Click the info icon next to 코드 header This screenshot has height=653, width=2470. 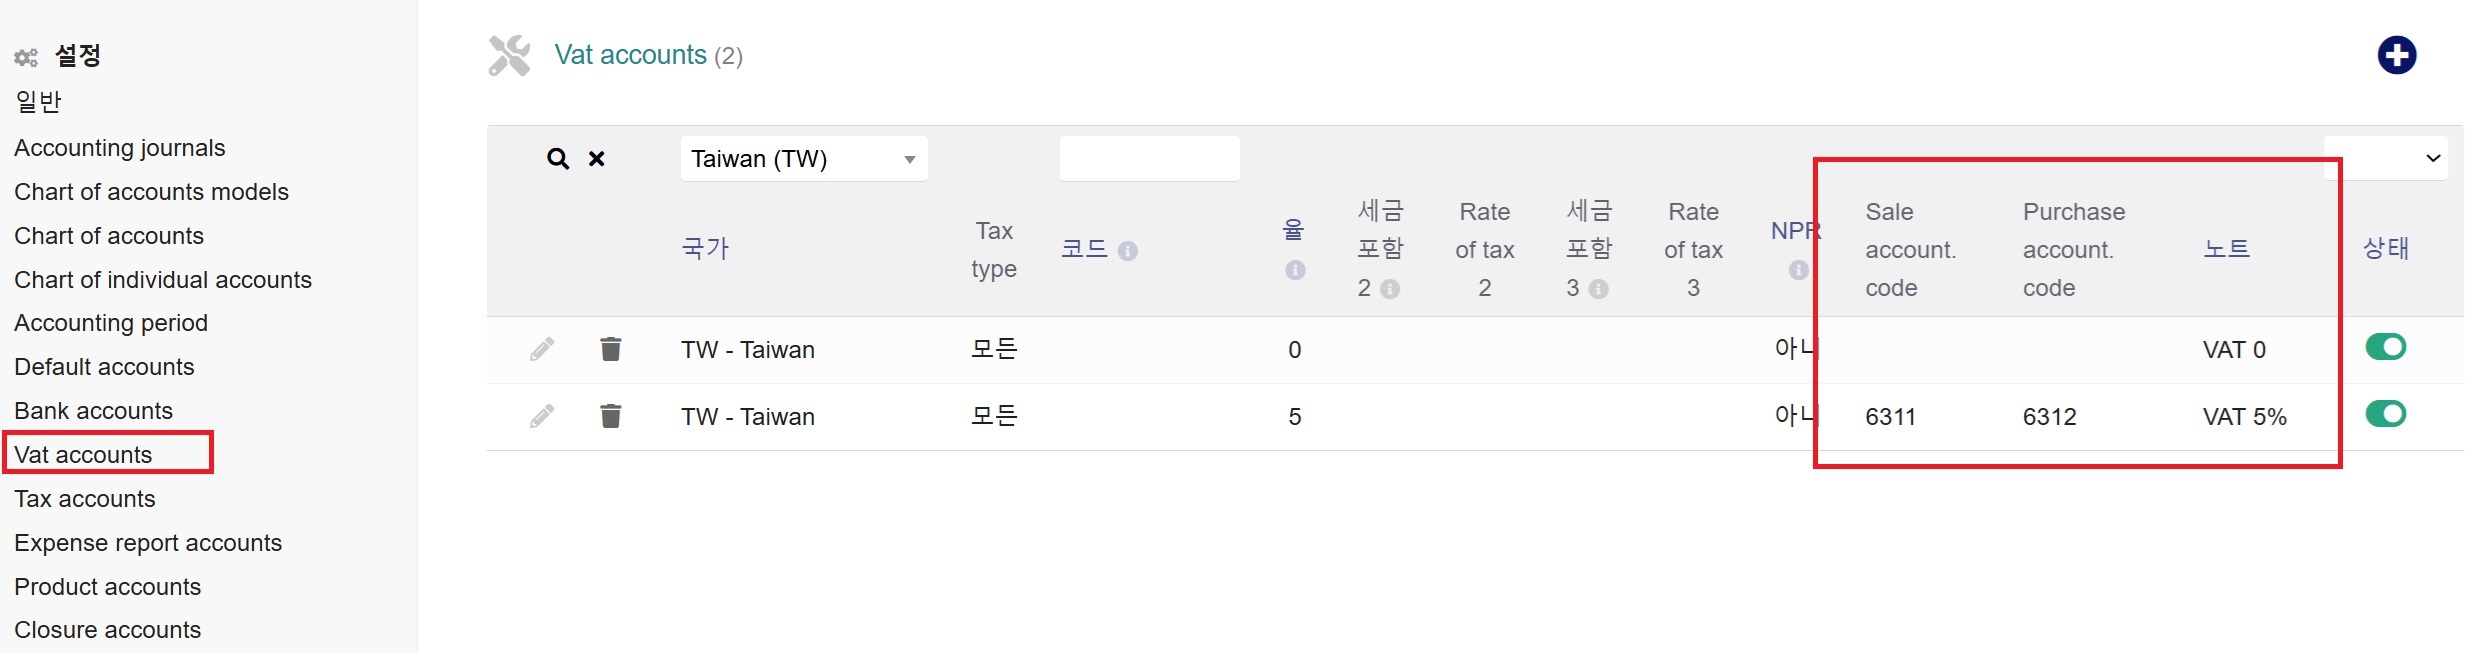point(1128,251)
